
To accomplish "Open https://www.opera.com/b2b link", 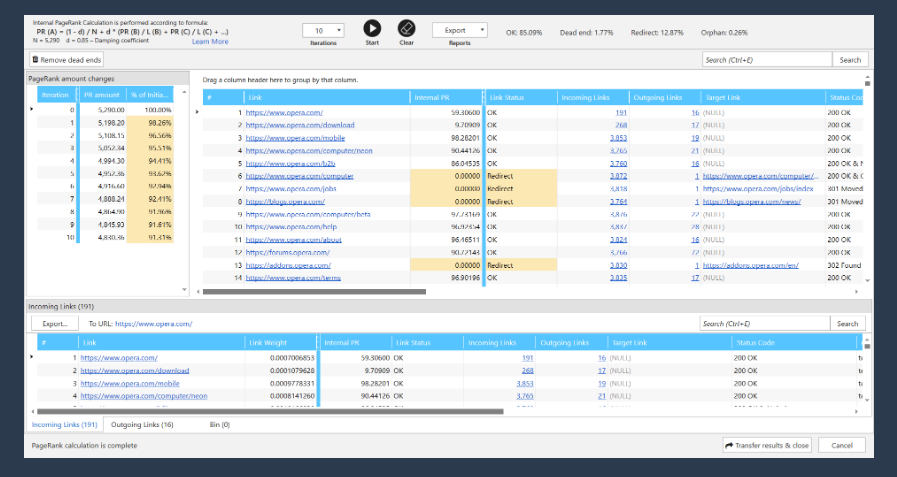I will (x=291, y=164).
